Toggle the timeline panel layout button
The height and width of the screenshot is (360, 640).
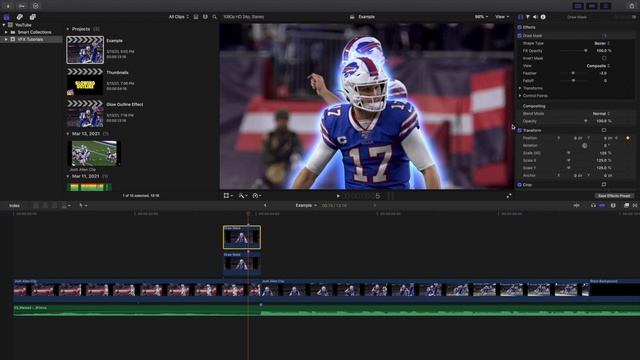coord(591,6)
